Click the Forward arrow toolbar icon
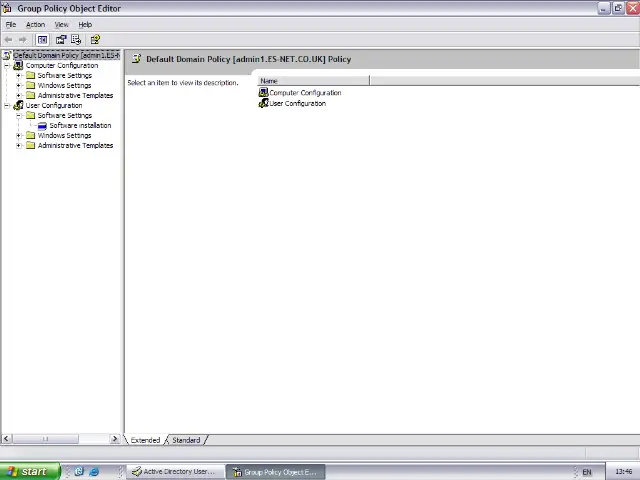Viewport: 640px width, 480px height. [x=22, y=40]
